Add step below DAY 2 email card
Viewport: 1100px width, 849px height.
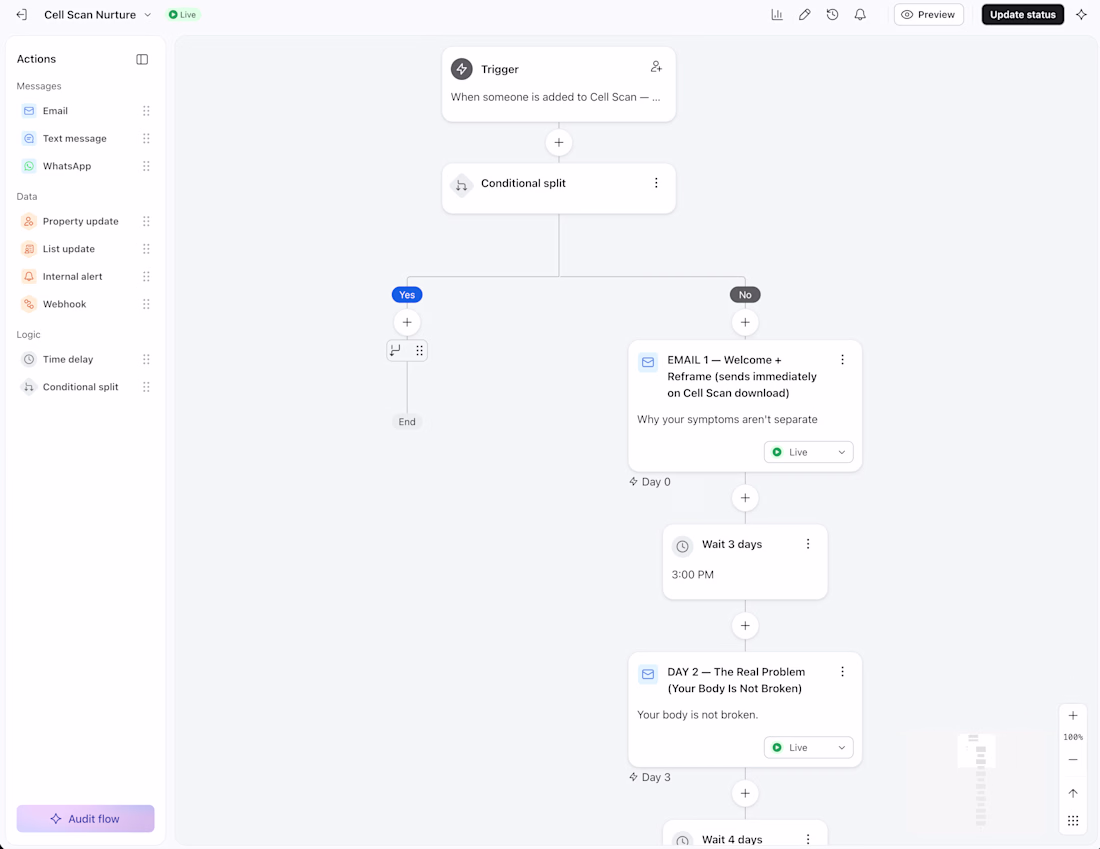click(x=745, y=794)
